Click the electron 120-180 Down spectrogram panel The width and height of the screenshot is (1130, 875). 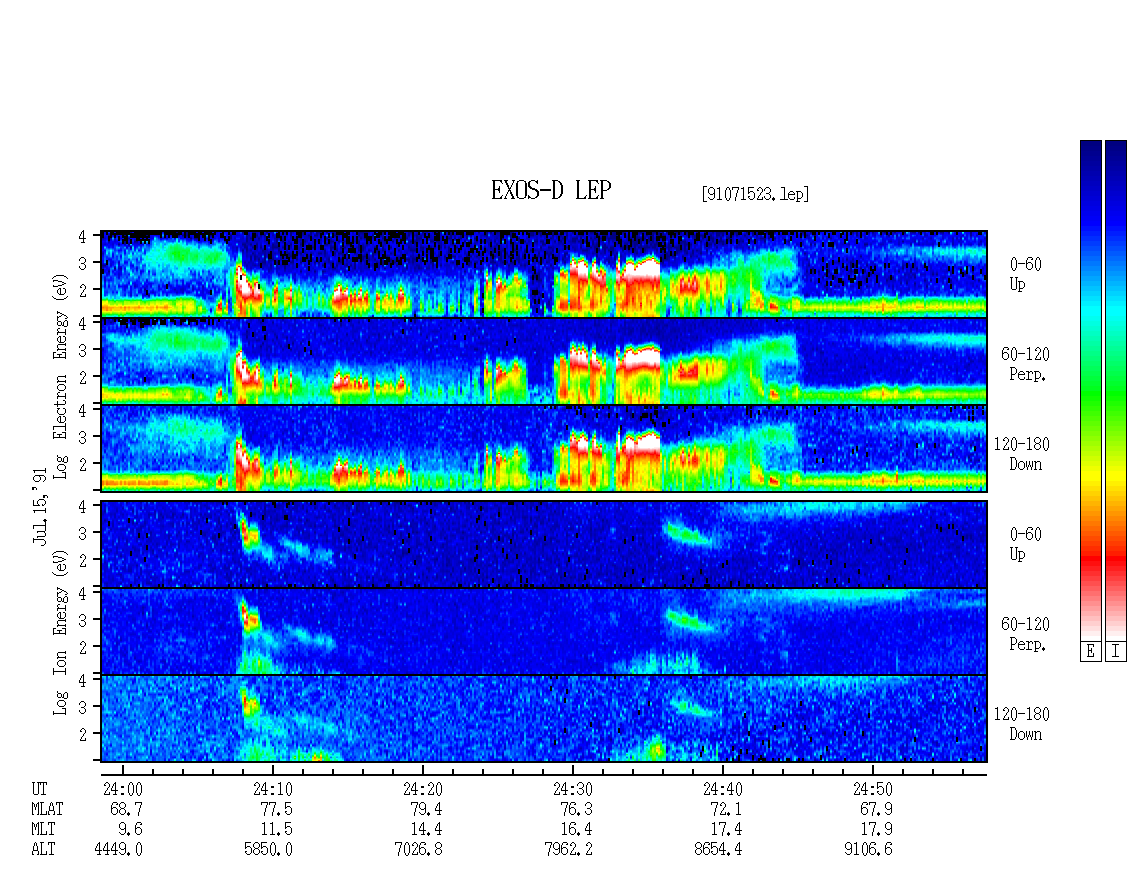point(544,448)
